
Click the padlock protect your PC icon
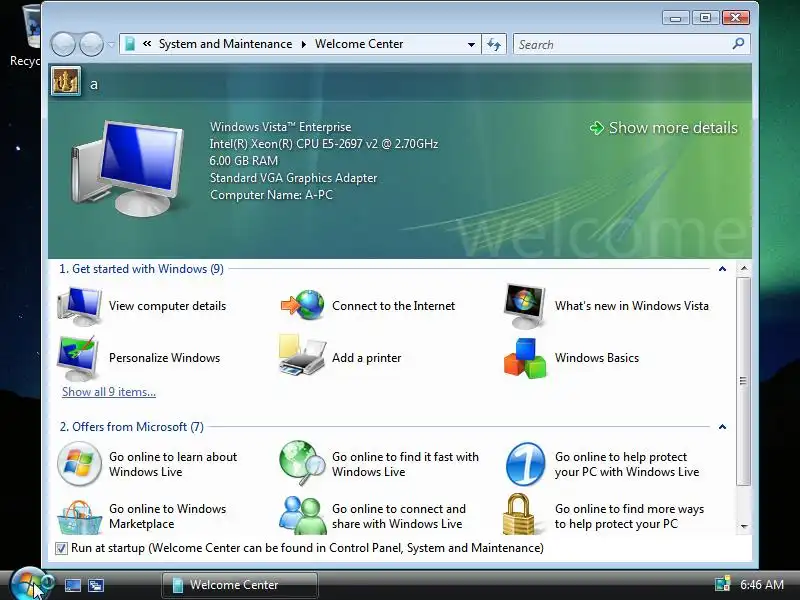[519, 514]
